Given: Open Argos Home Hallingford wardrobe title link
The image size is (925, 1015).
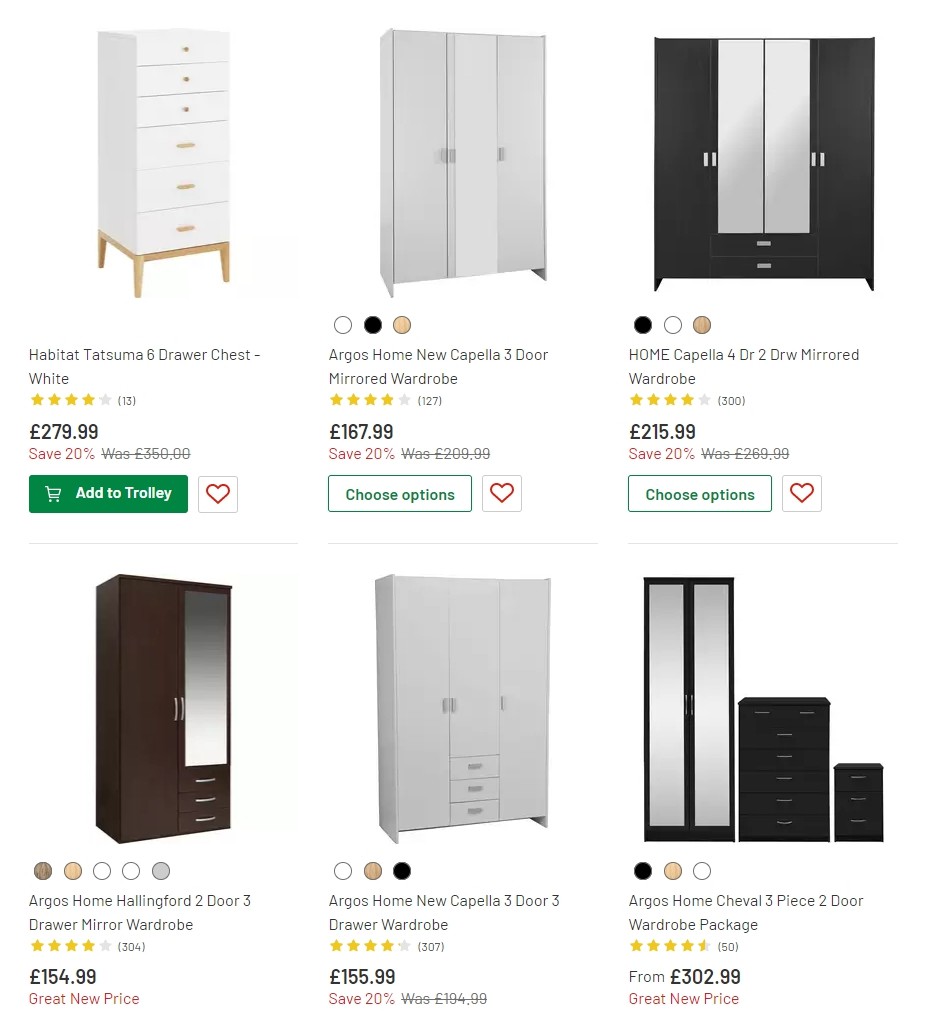Looking at the screenshot, I should [x=139, y=912].
